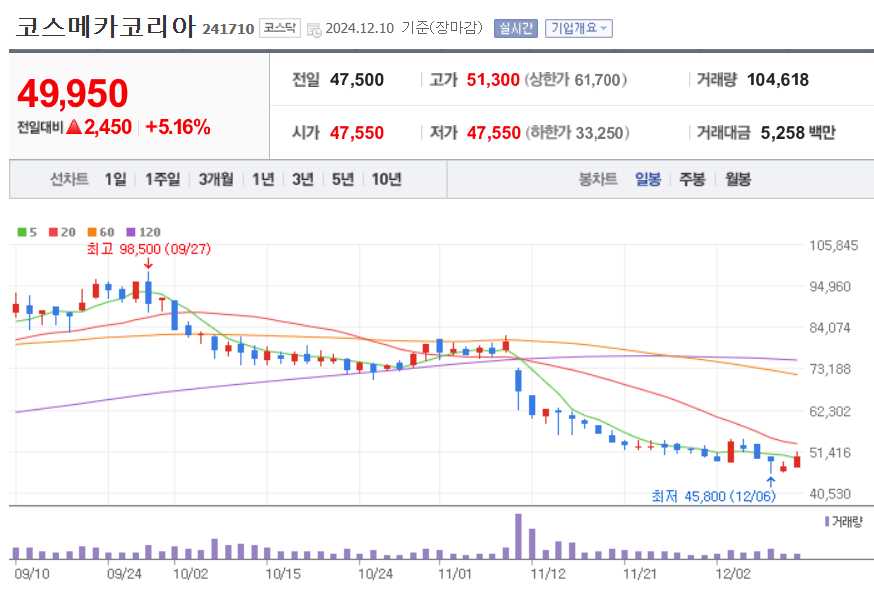Select the 1주일 line chart tab
Viewport: 874px width, 597px height.
coord(162,179)
